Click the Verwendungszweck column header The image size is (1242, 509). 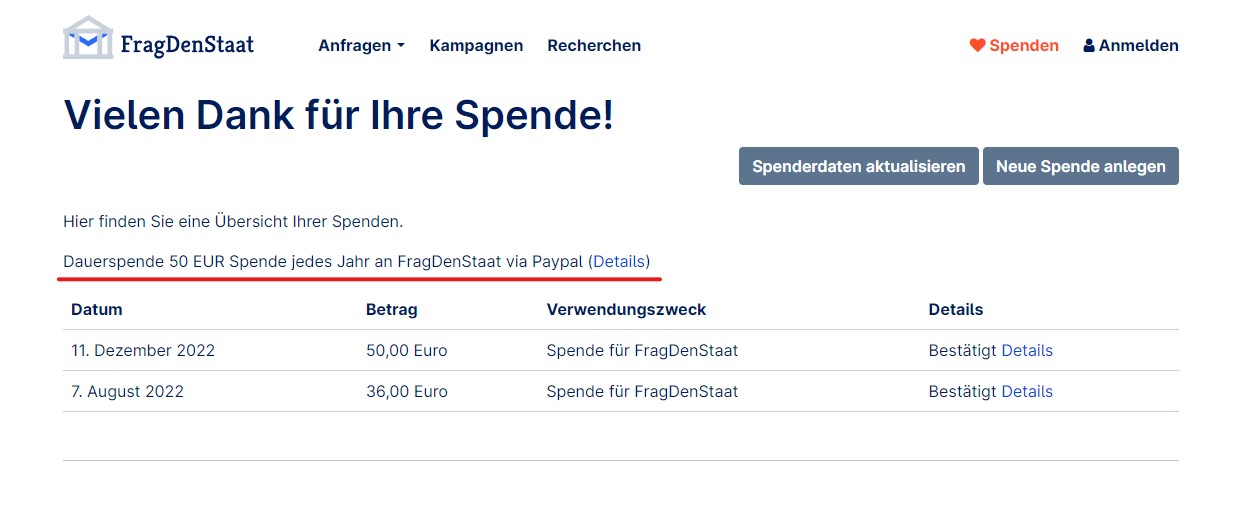click(626, 310)
